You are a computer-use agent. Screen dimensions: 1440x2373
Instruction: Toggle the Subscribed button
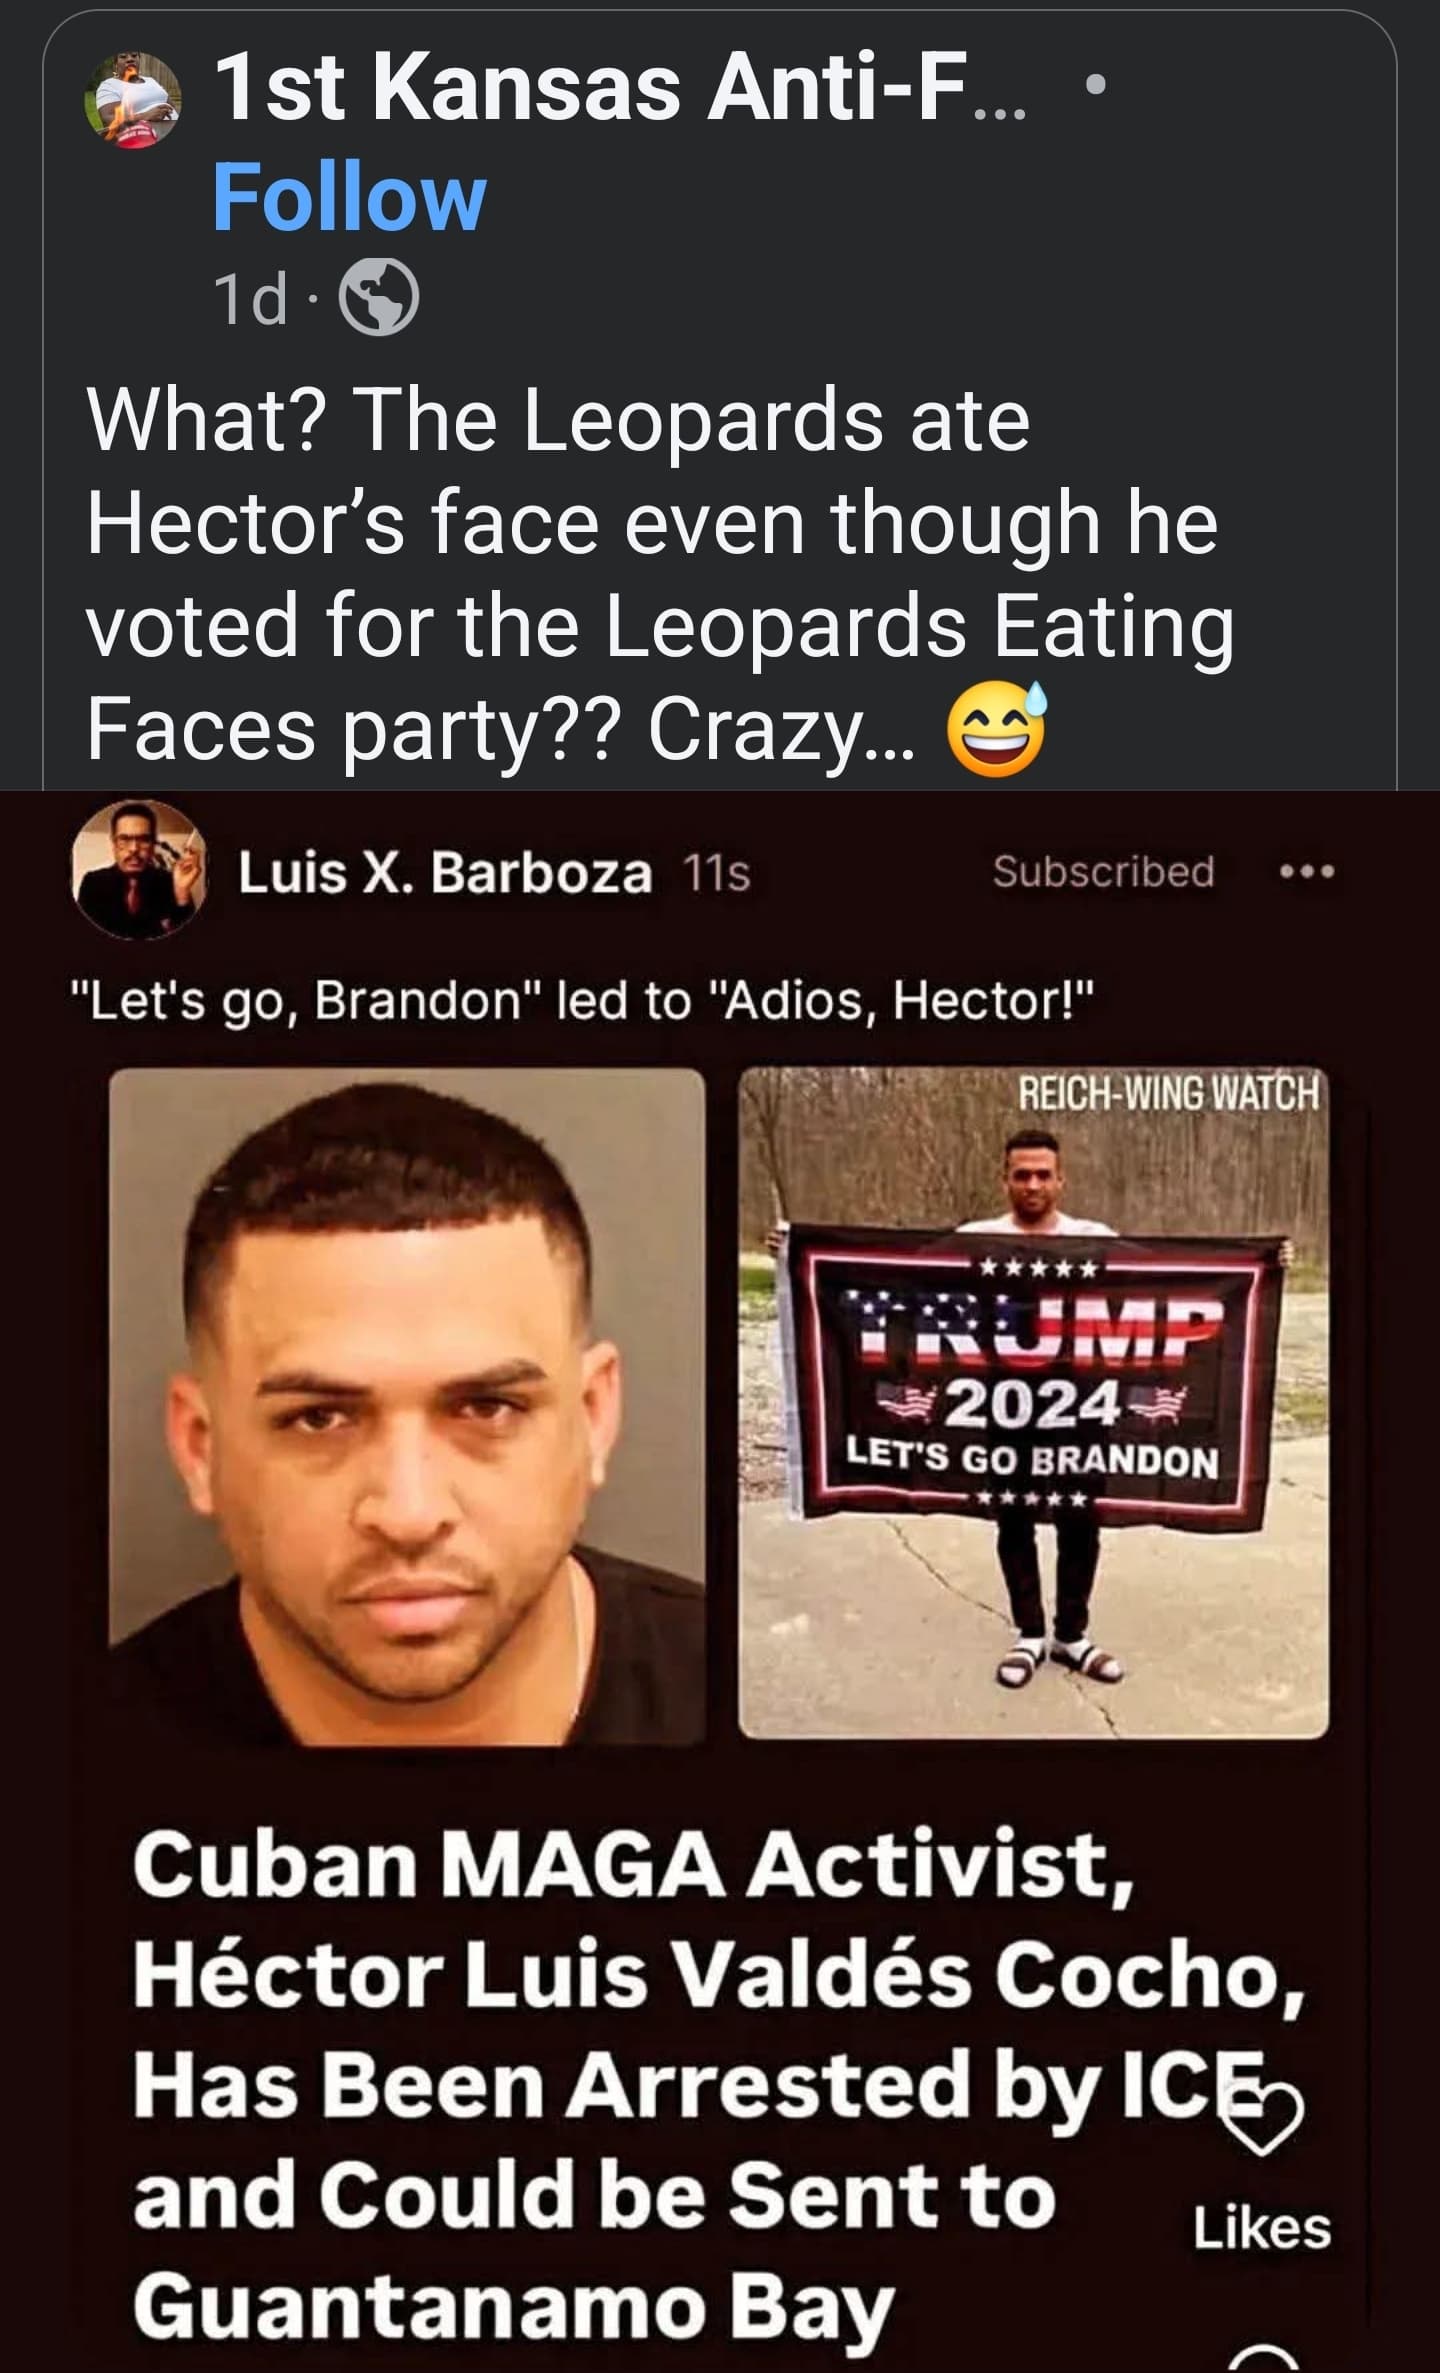click(1103, 871)
